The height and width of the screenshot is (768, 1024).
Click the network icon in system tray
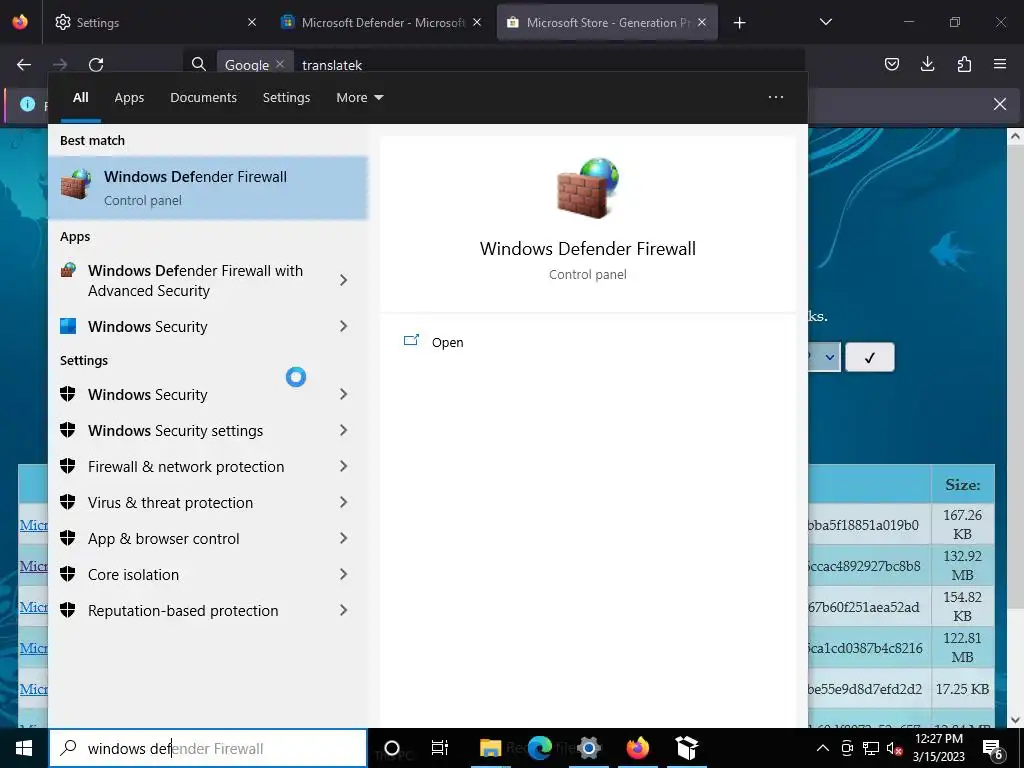click(x=871, y=748)
